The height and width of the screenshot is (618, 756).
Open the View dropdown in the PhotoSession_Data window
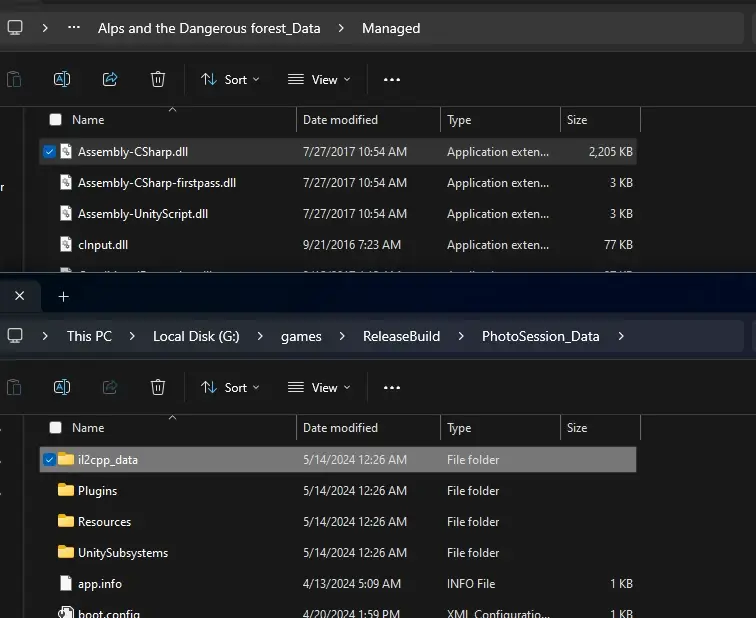[319, 387]
